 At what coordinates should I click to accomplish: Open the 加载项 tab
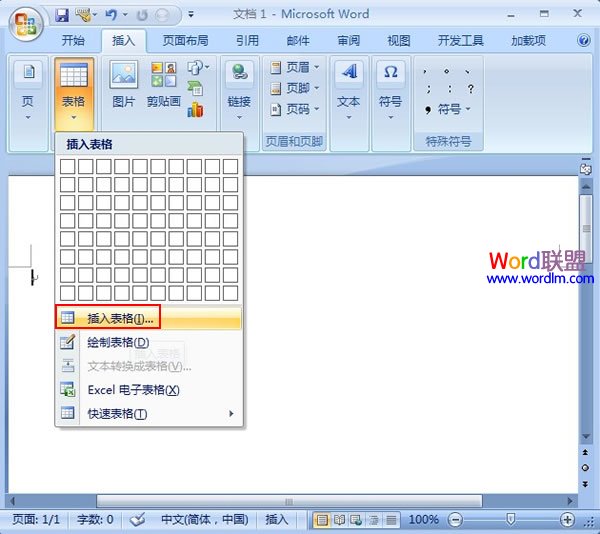pos(528,40)
